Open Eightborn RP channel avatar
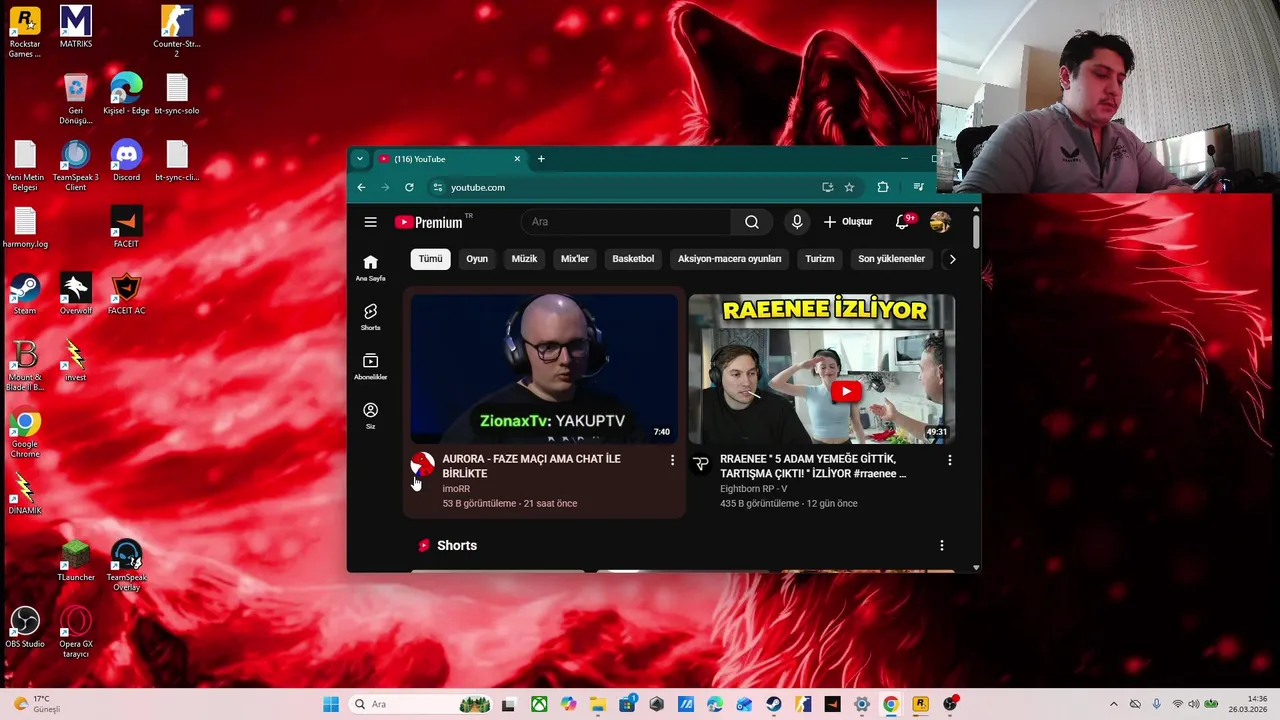The image size is (1280, 720). click(x=701, y=464)
